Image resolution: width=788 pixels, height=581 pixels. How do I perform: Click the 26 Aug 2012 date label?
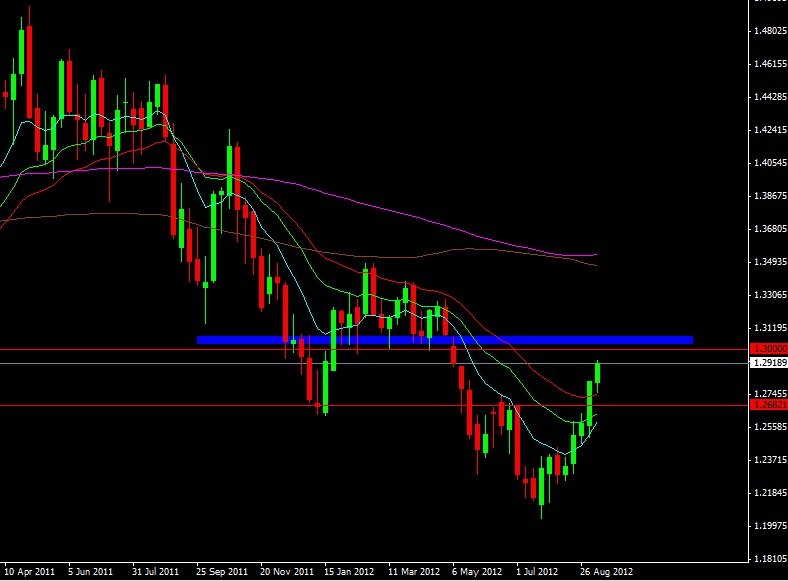coord(606,571)
